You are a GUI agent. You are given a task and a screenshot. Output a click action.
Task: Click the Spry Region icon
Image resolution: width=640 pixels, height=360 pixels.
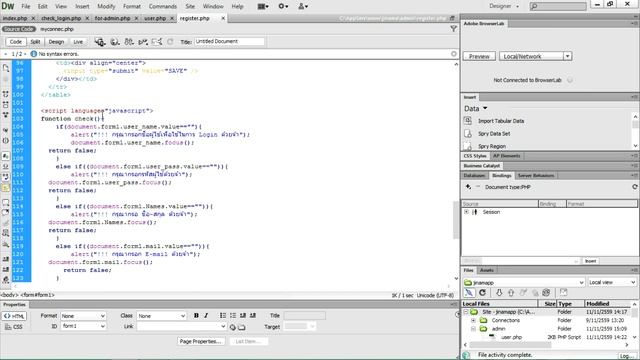click(468, 146)
